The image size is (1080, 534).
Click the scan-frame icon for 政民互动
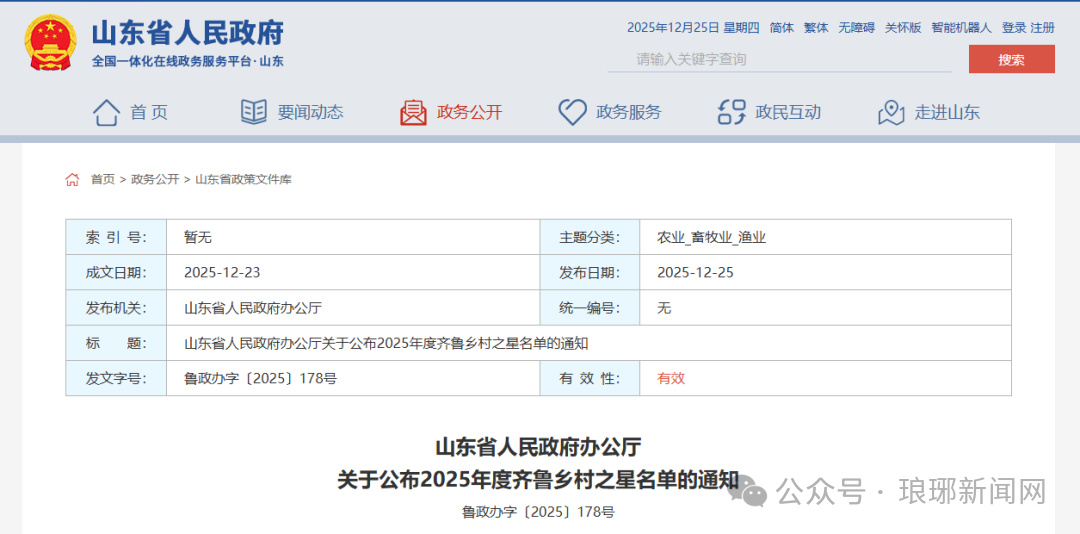point(732,112)
